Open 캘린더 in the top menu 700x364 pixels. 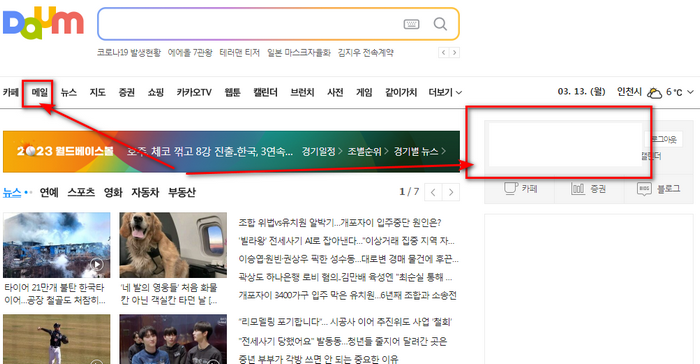click(265, 92)
